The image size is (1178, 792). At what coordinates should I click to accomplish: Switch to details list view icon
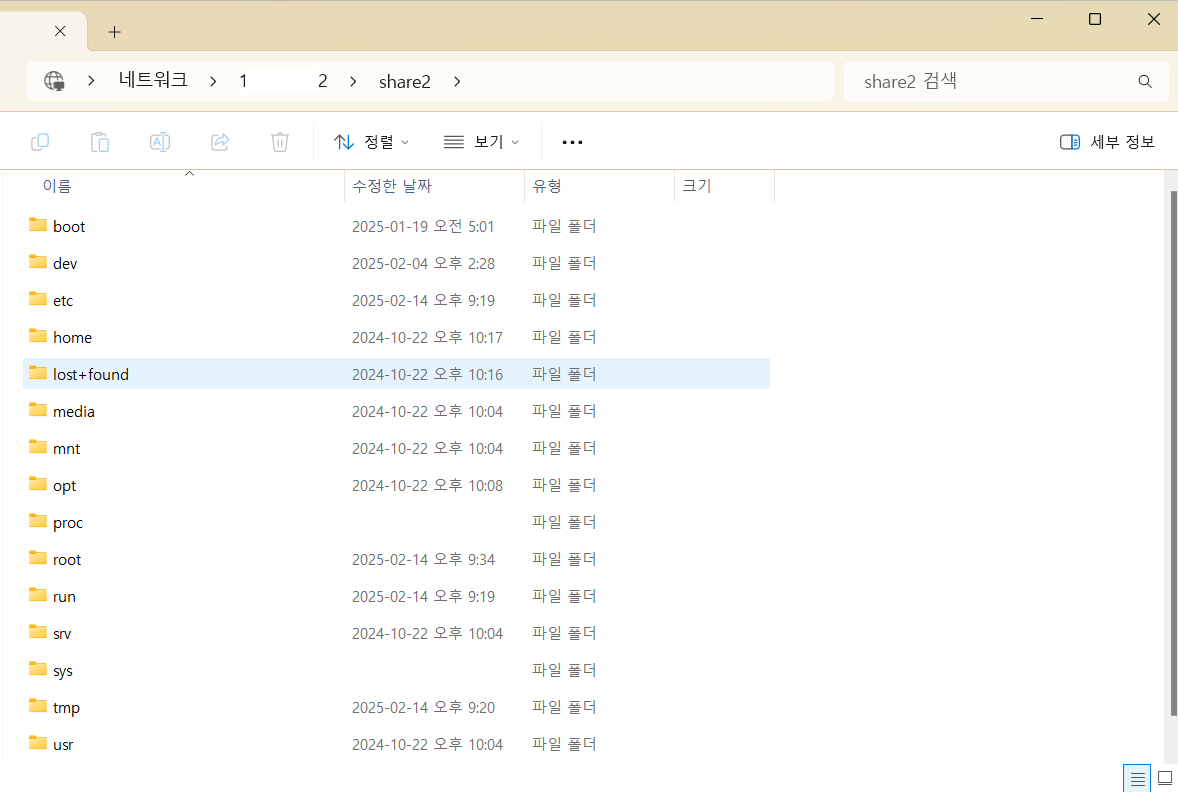click(1137, 778)
